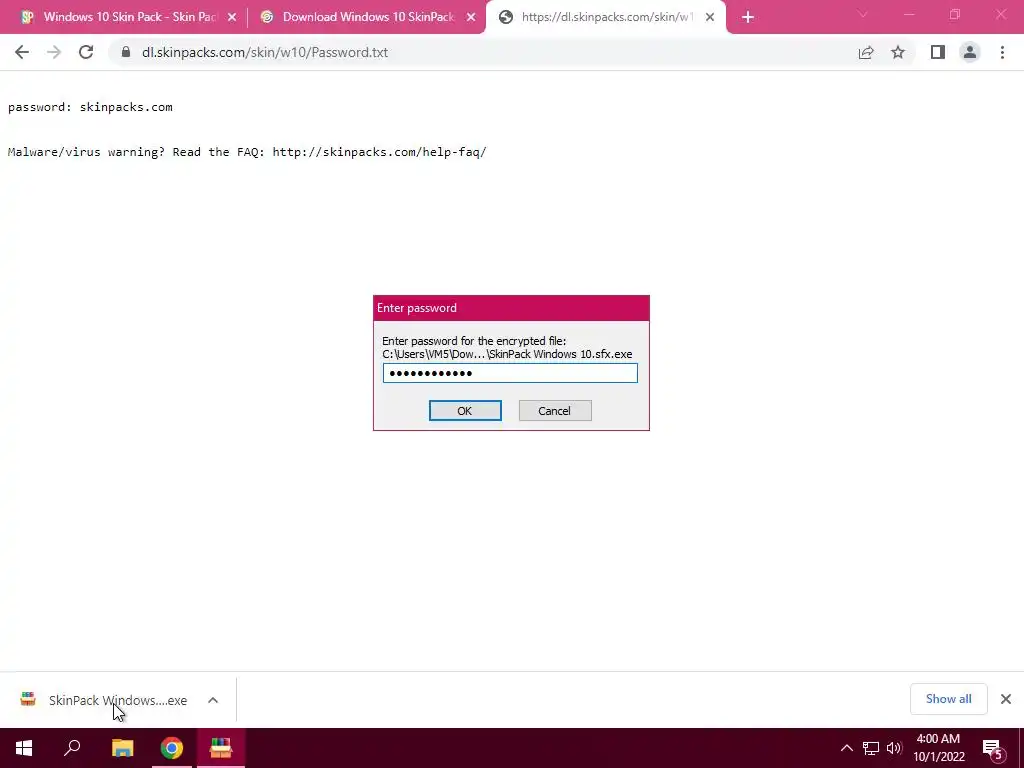
Task: Show all downloads
Action: point(948,699)
